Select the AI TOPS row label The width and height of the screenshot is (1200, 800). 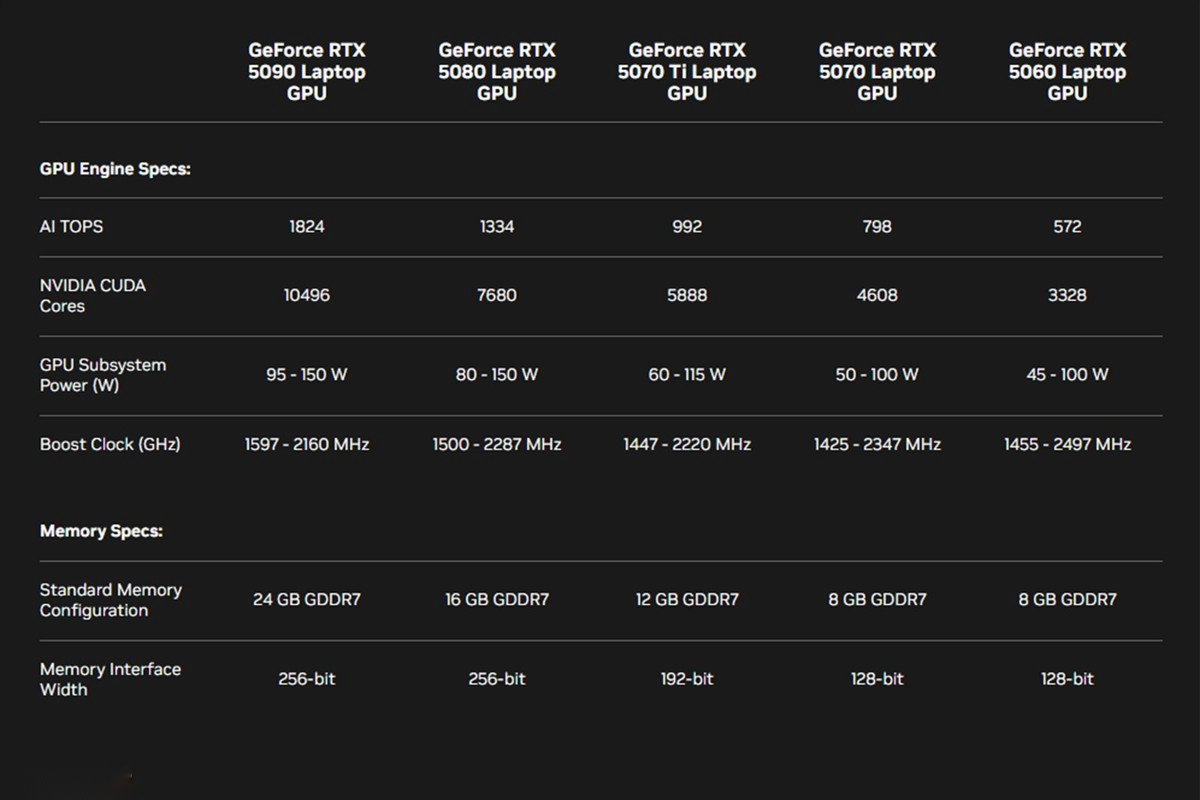[x=71, y=227]
